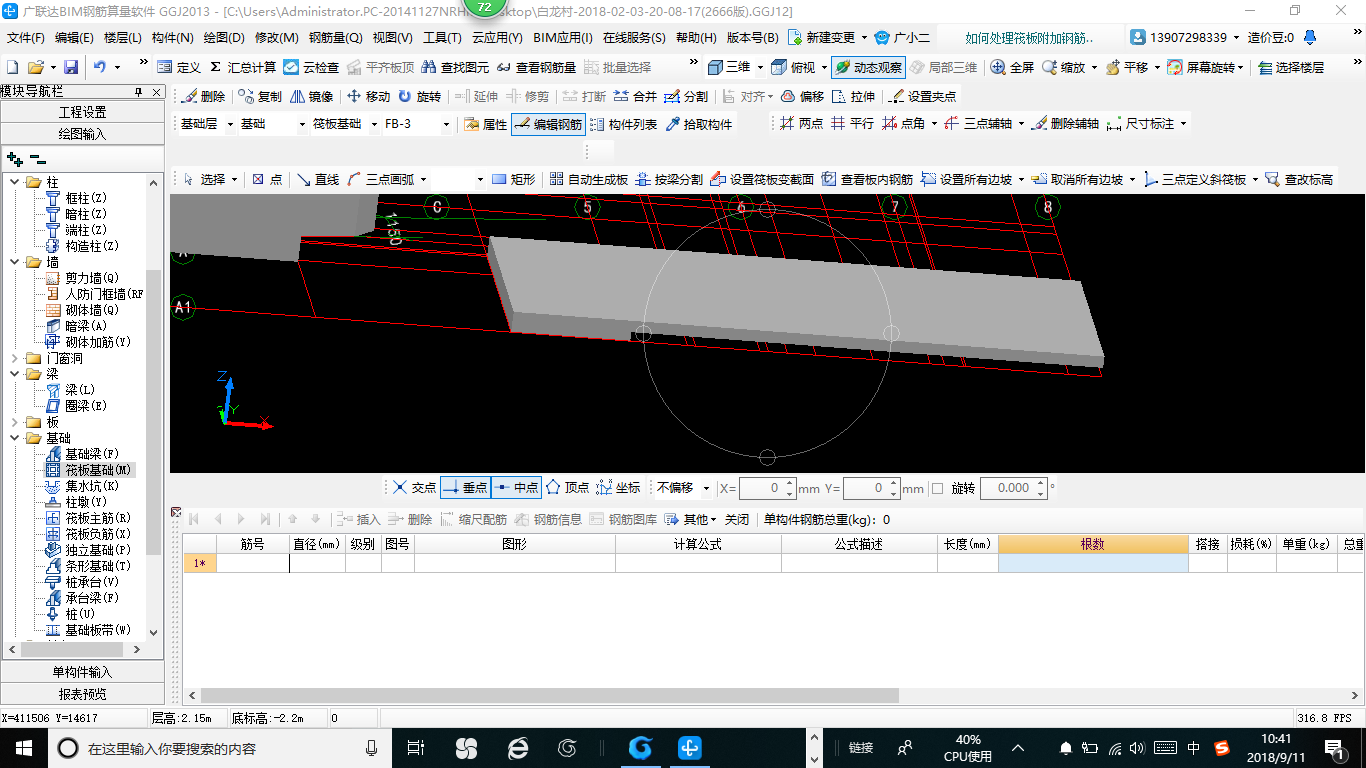Expand the 板 tree node
Viewport: 1366px width, 768px height.
point(14,422)
